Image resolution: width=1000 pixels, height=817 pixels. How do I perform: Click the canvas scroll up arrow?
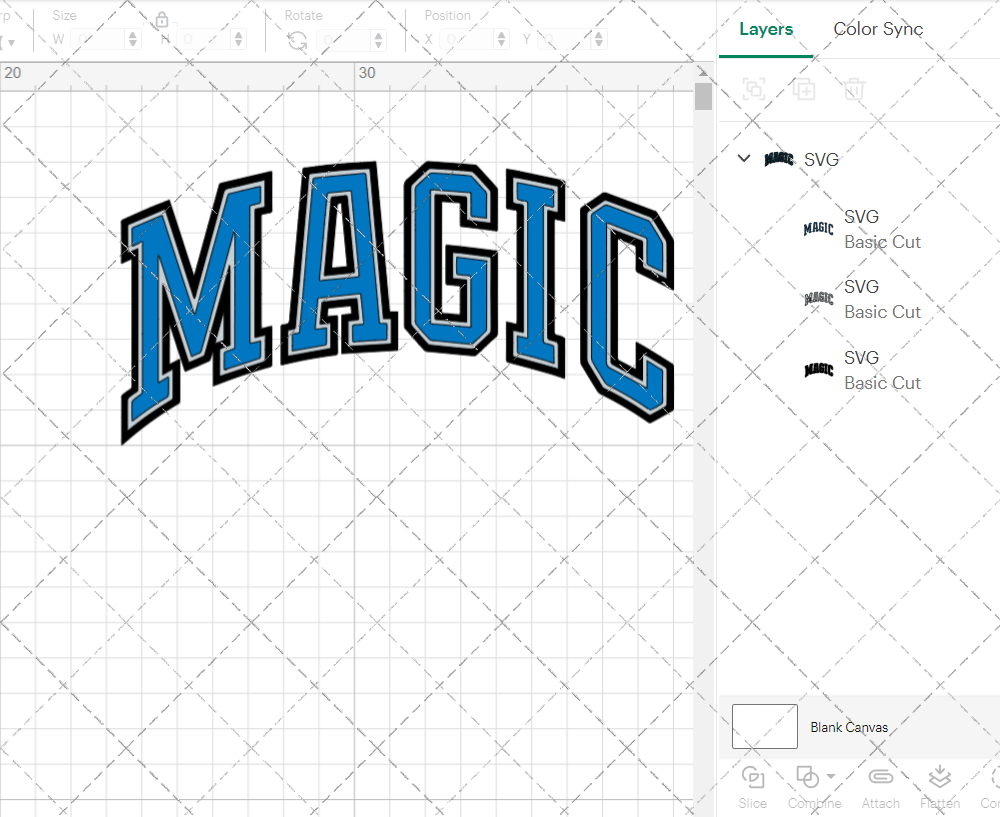coord(703,71)
